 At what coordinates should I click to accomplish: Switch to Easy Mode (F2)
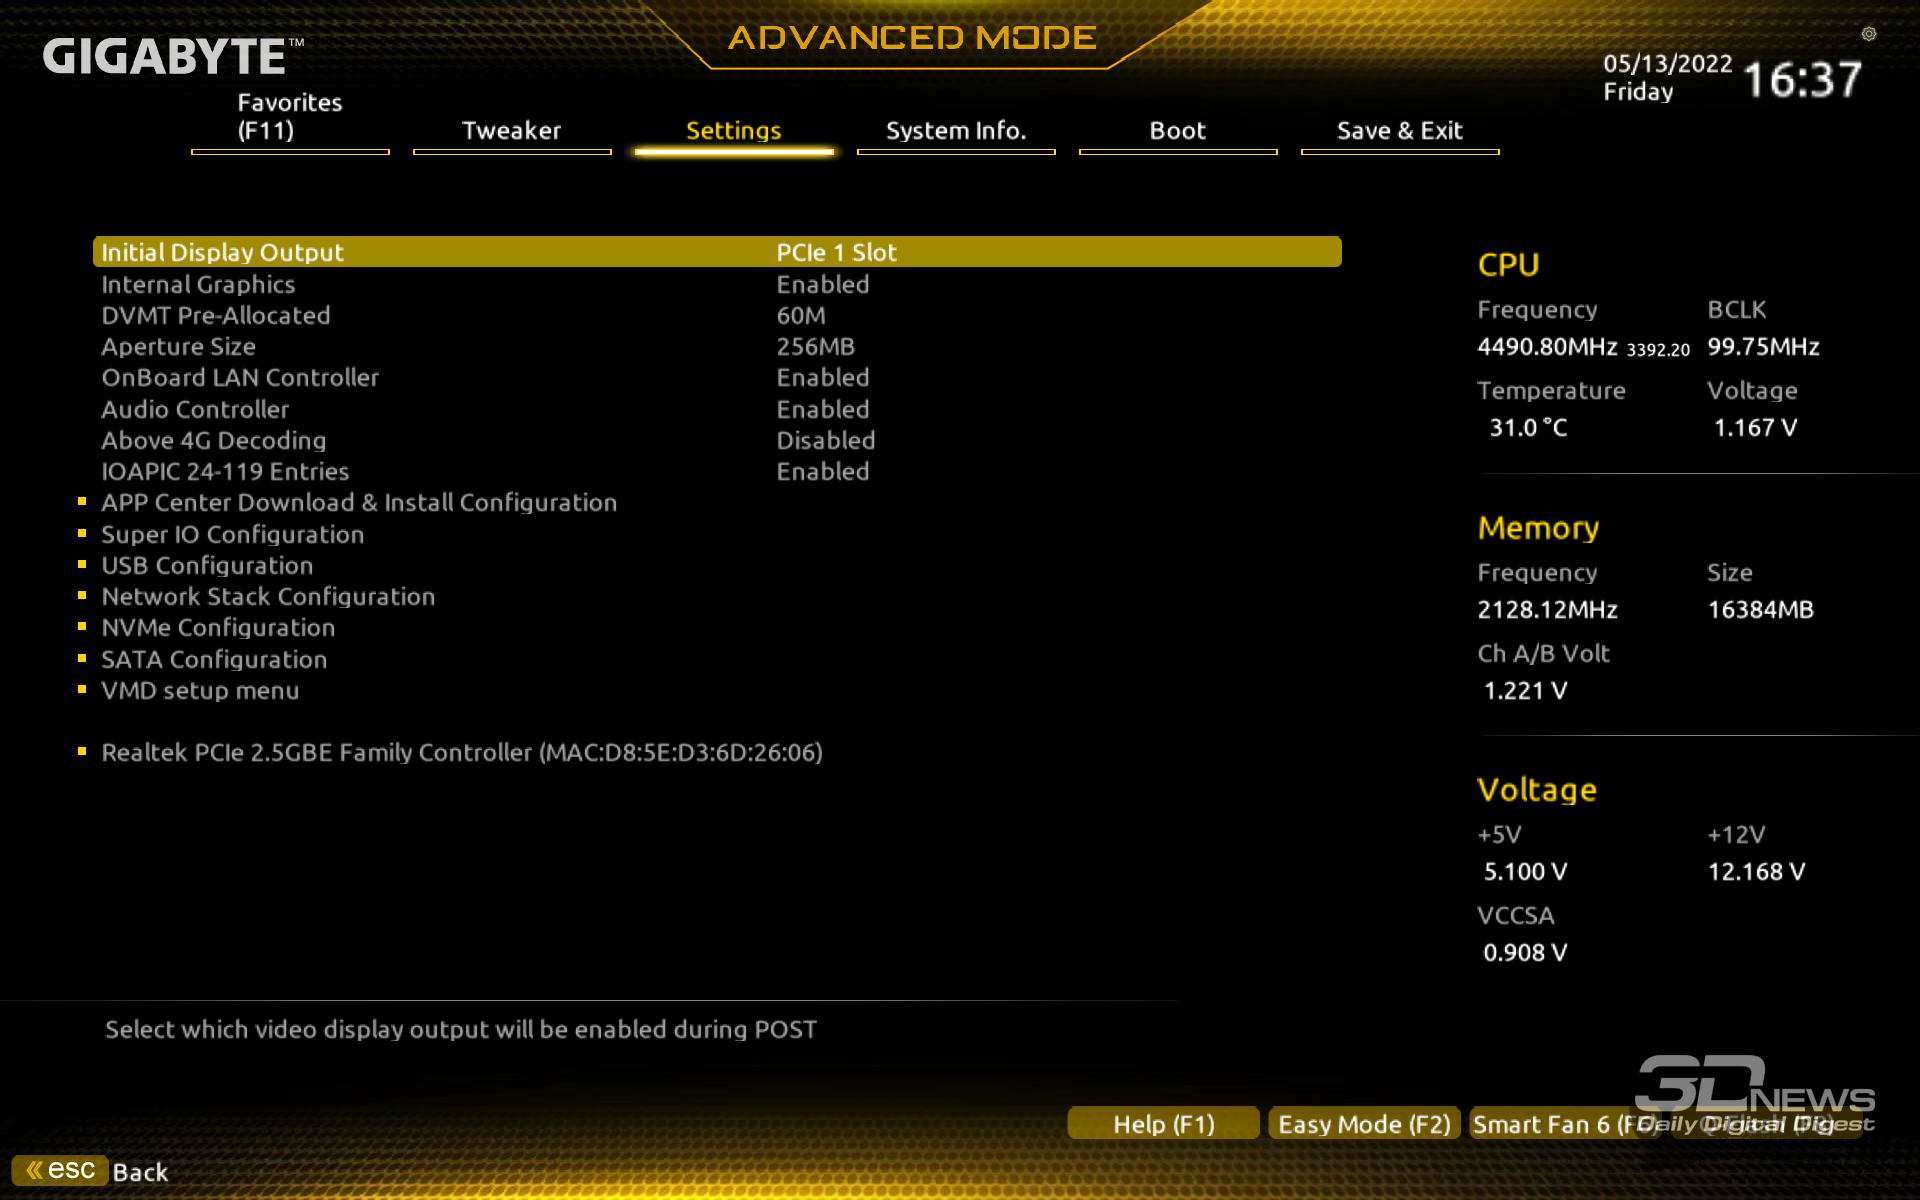[x=1364, y=1124]
